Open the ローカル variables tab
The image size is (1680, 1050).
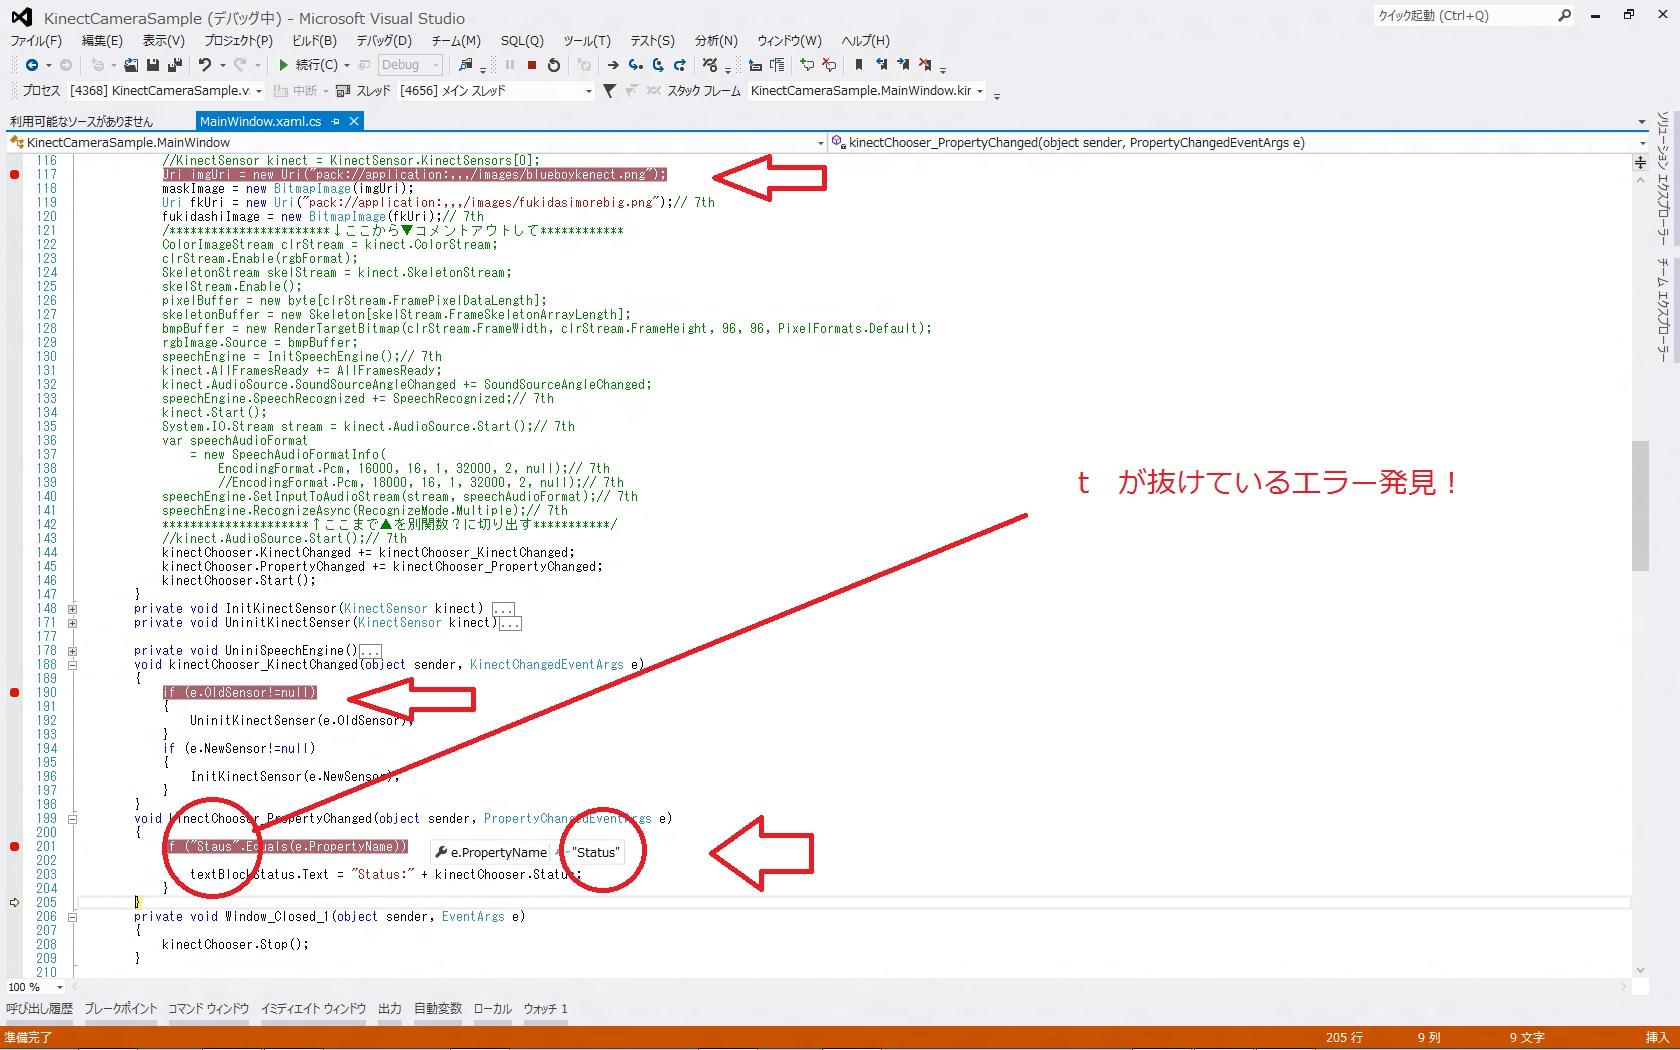(x=492, y=1009)
